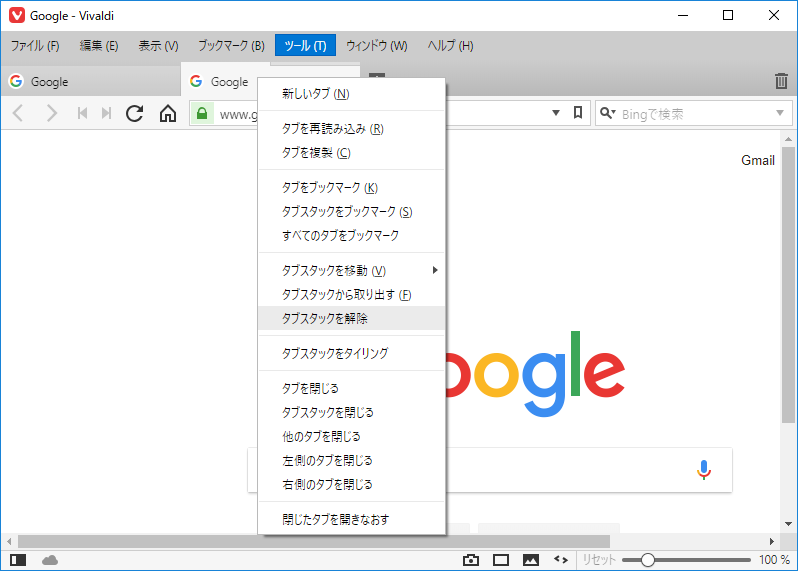The height and width of the screenshot is (571, 798).
Task: Reload the current page
Action: [x=135, y=113]
